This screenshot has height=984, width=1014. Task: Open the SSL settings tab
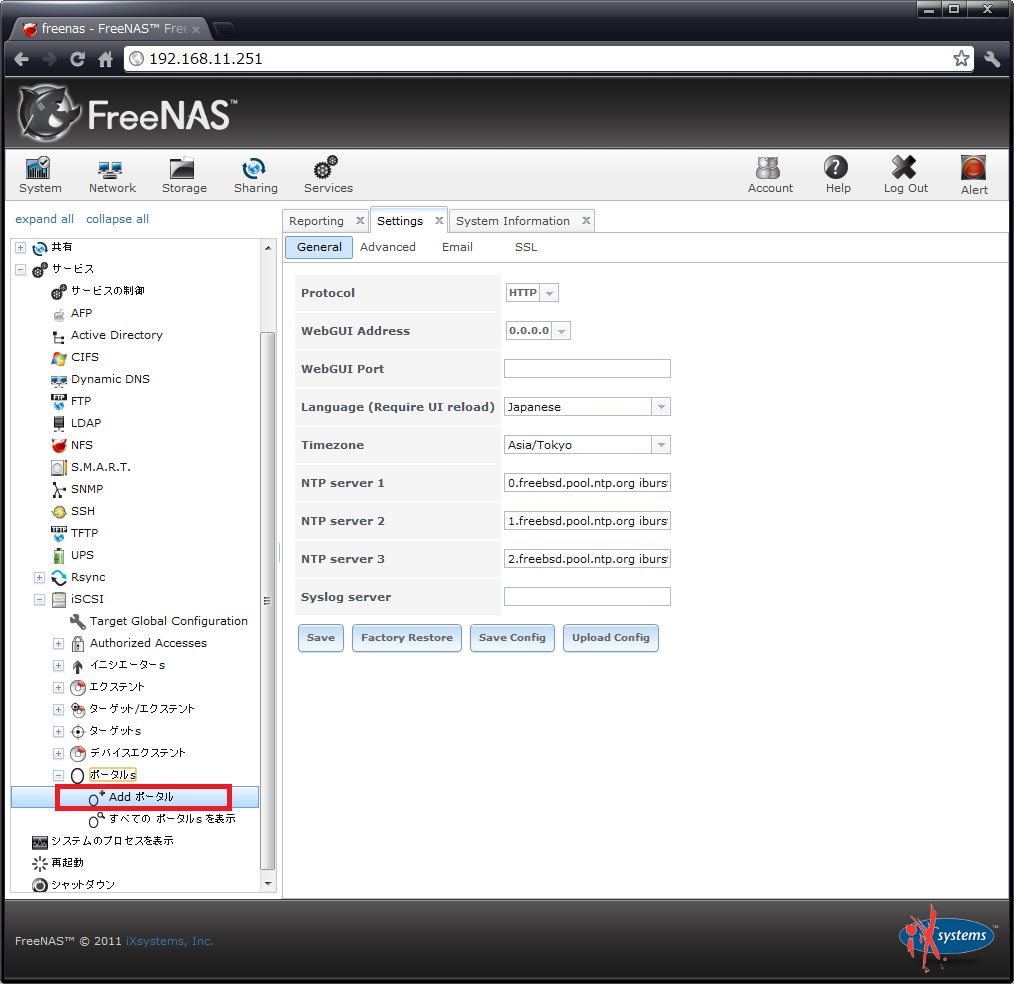pos(526,247)
